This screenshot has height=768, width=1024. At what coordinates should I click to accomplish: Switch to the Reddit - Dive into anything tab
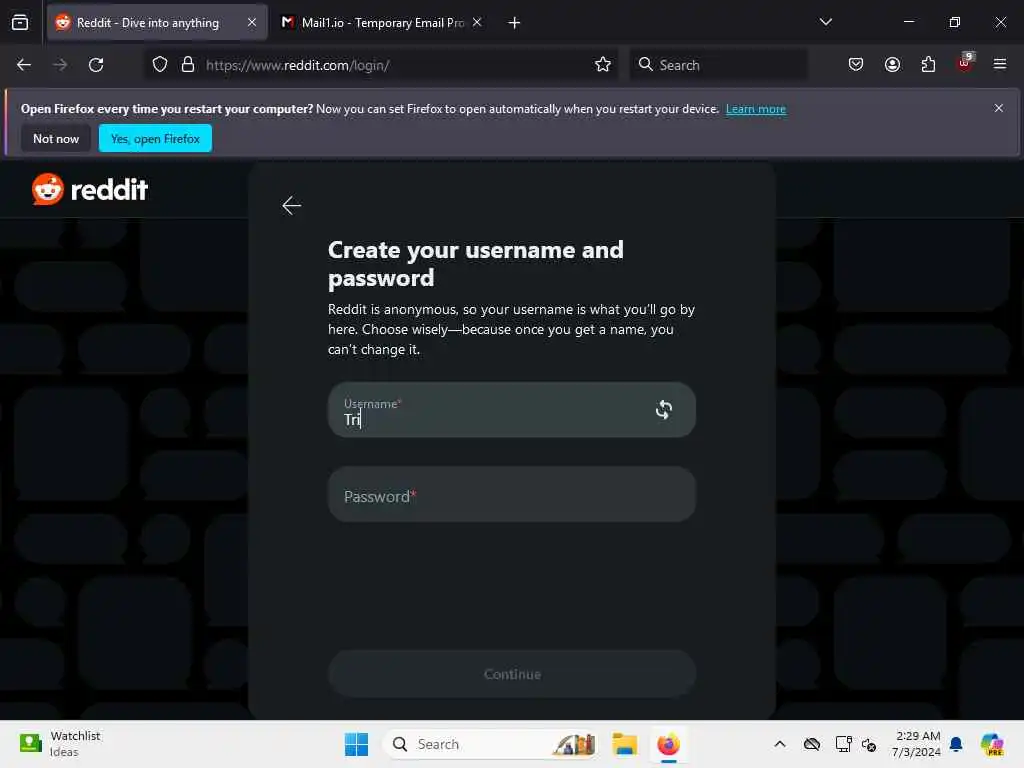pyautogui.click(x=157, y=22)
